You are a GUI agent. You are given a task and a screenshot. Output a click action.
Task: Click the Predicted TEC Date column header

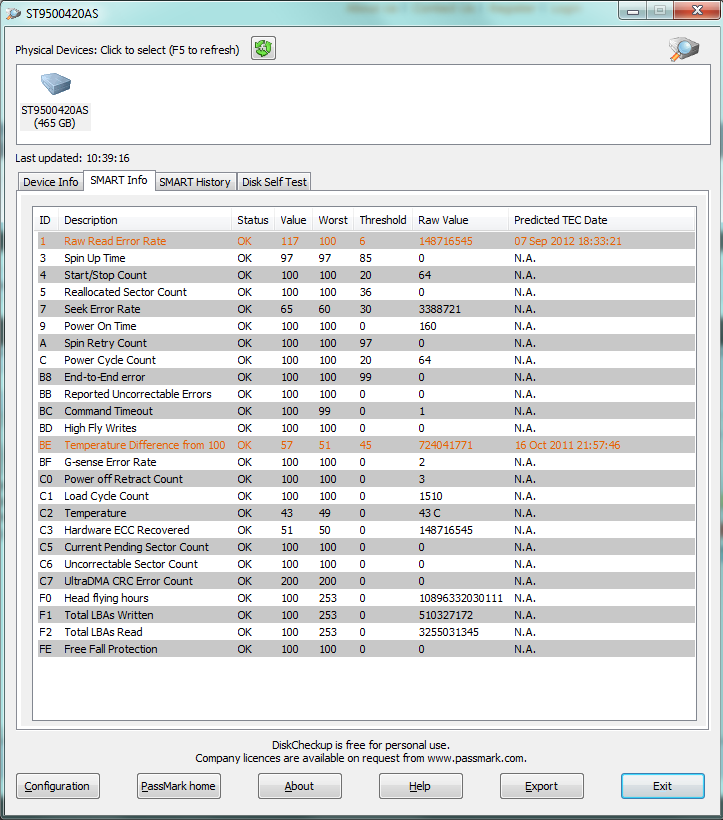coord(601,220)
